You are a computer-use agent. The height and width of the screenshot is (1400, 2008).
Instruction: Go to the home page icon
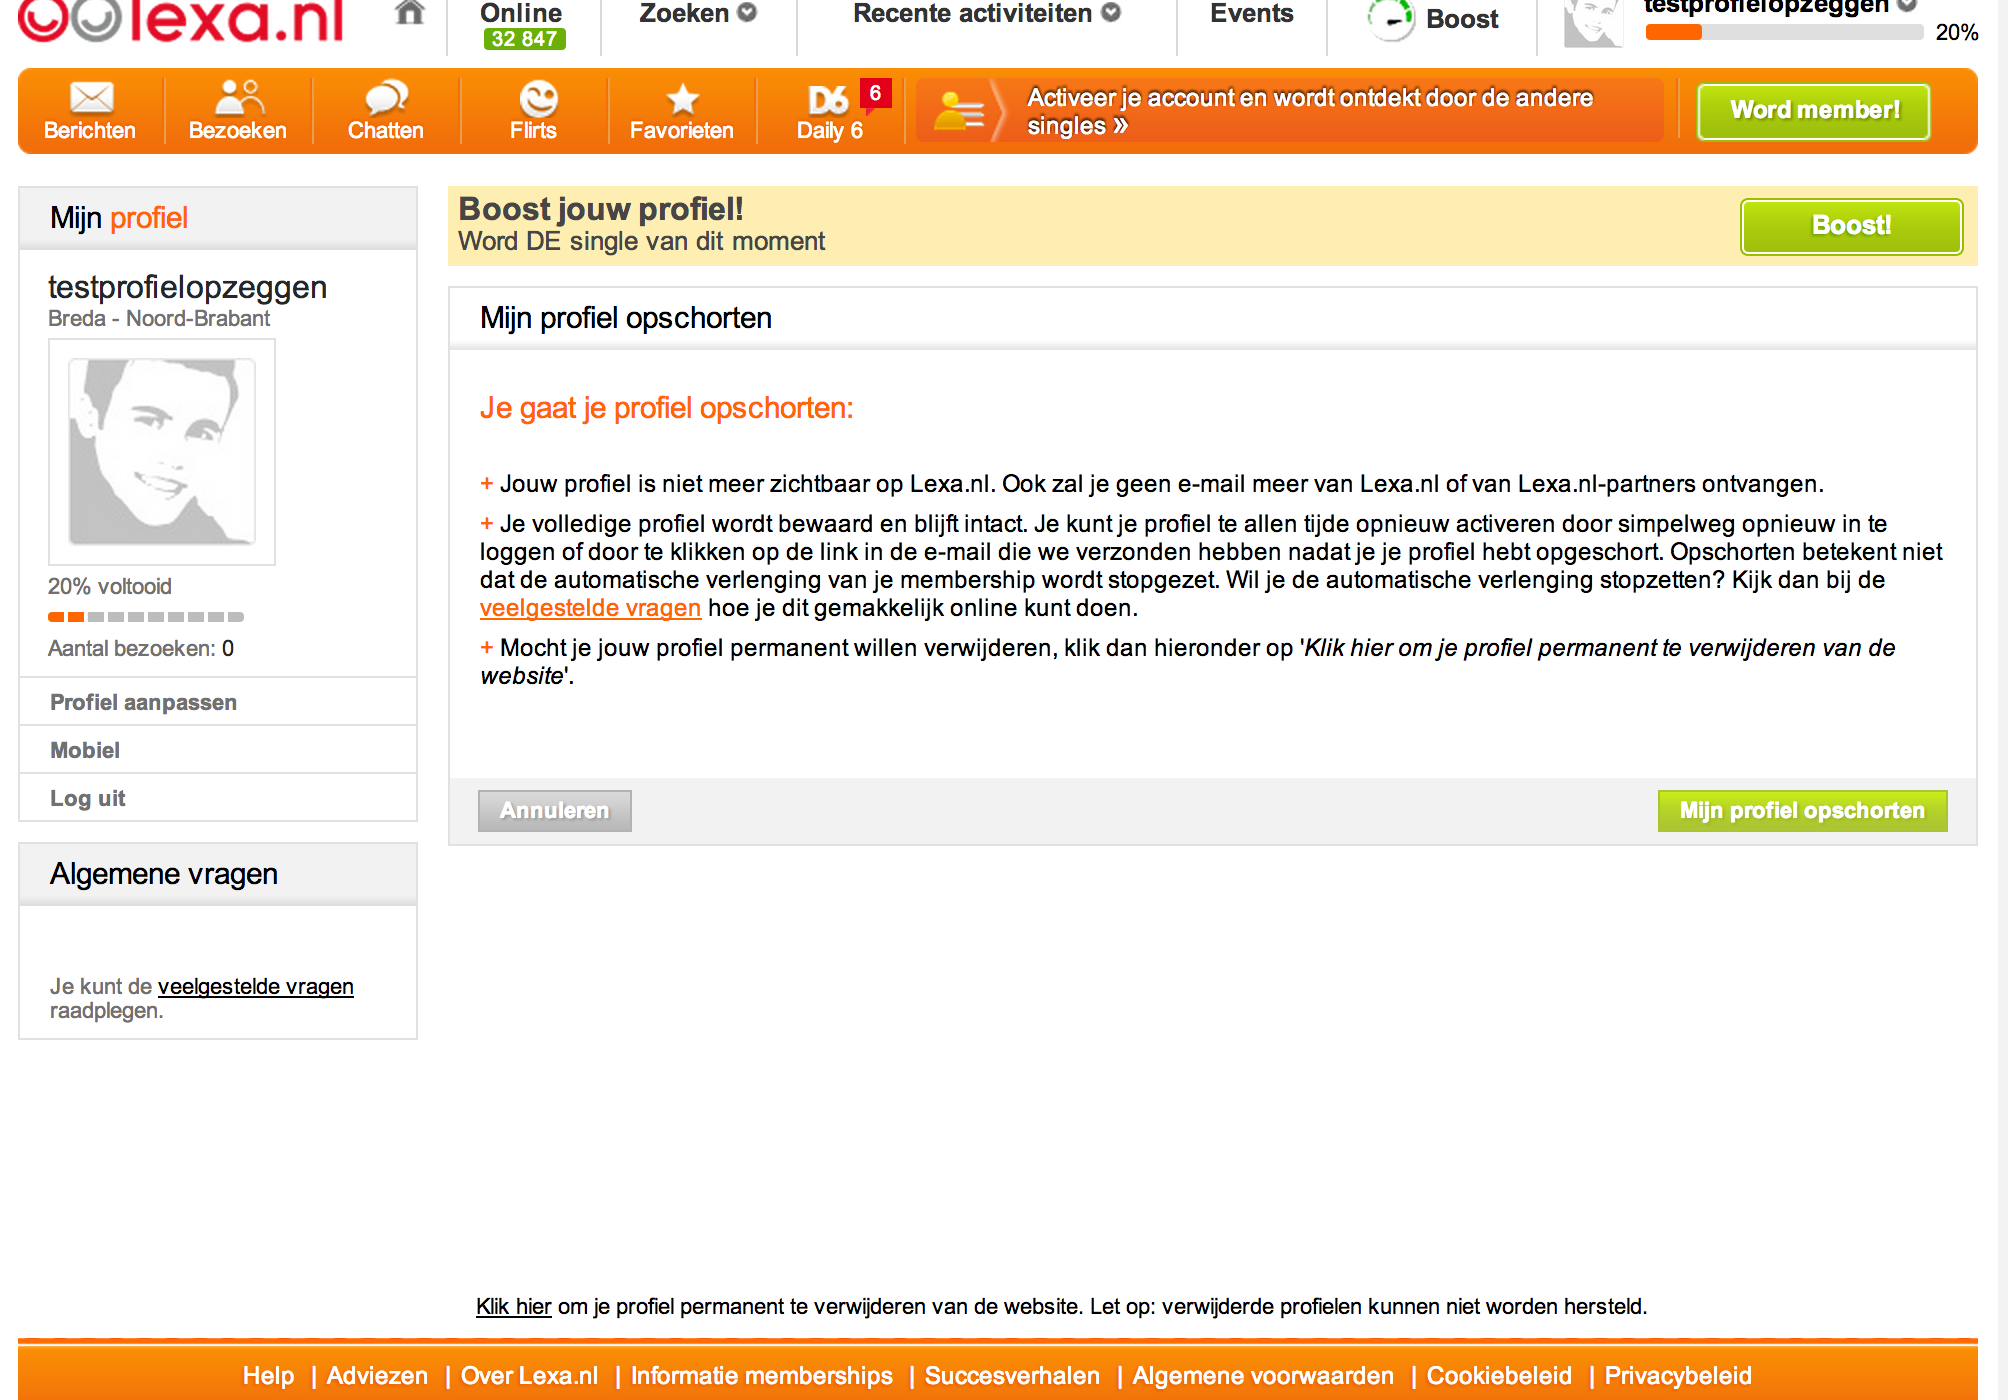[x=409, y=12]
